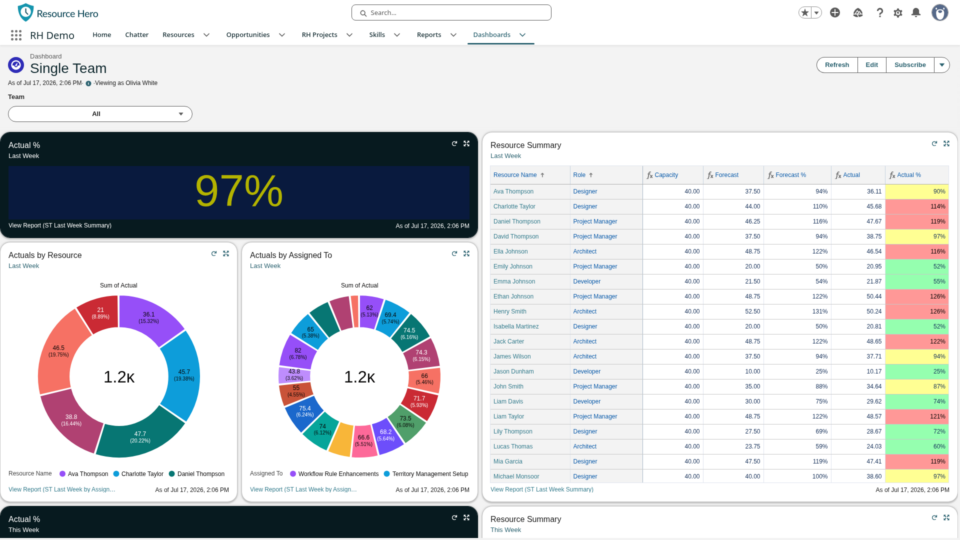Click into the global Search box
Screen dimensions: 960x540
pyautogui.click(x=451, y=13)
